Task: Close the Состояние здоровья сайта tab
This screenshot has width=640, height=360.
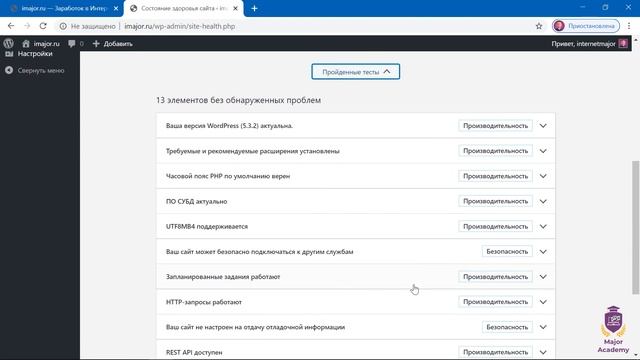Action: pos(236,8)
